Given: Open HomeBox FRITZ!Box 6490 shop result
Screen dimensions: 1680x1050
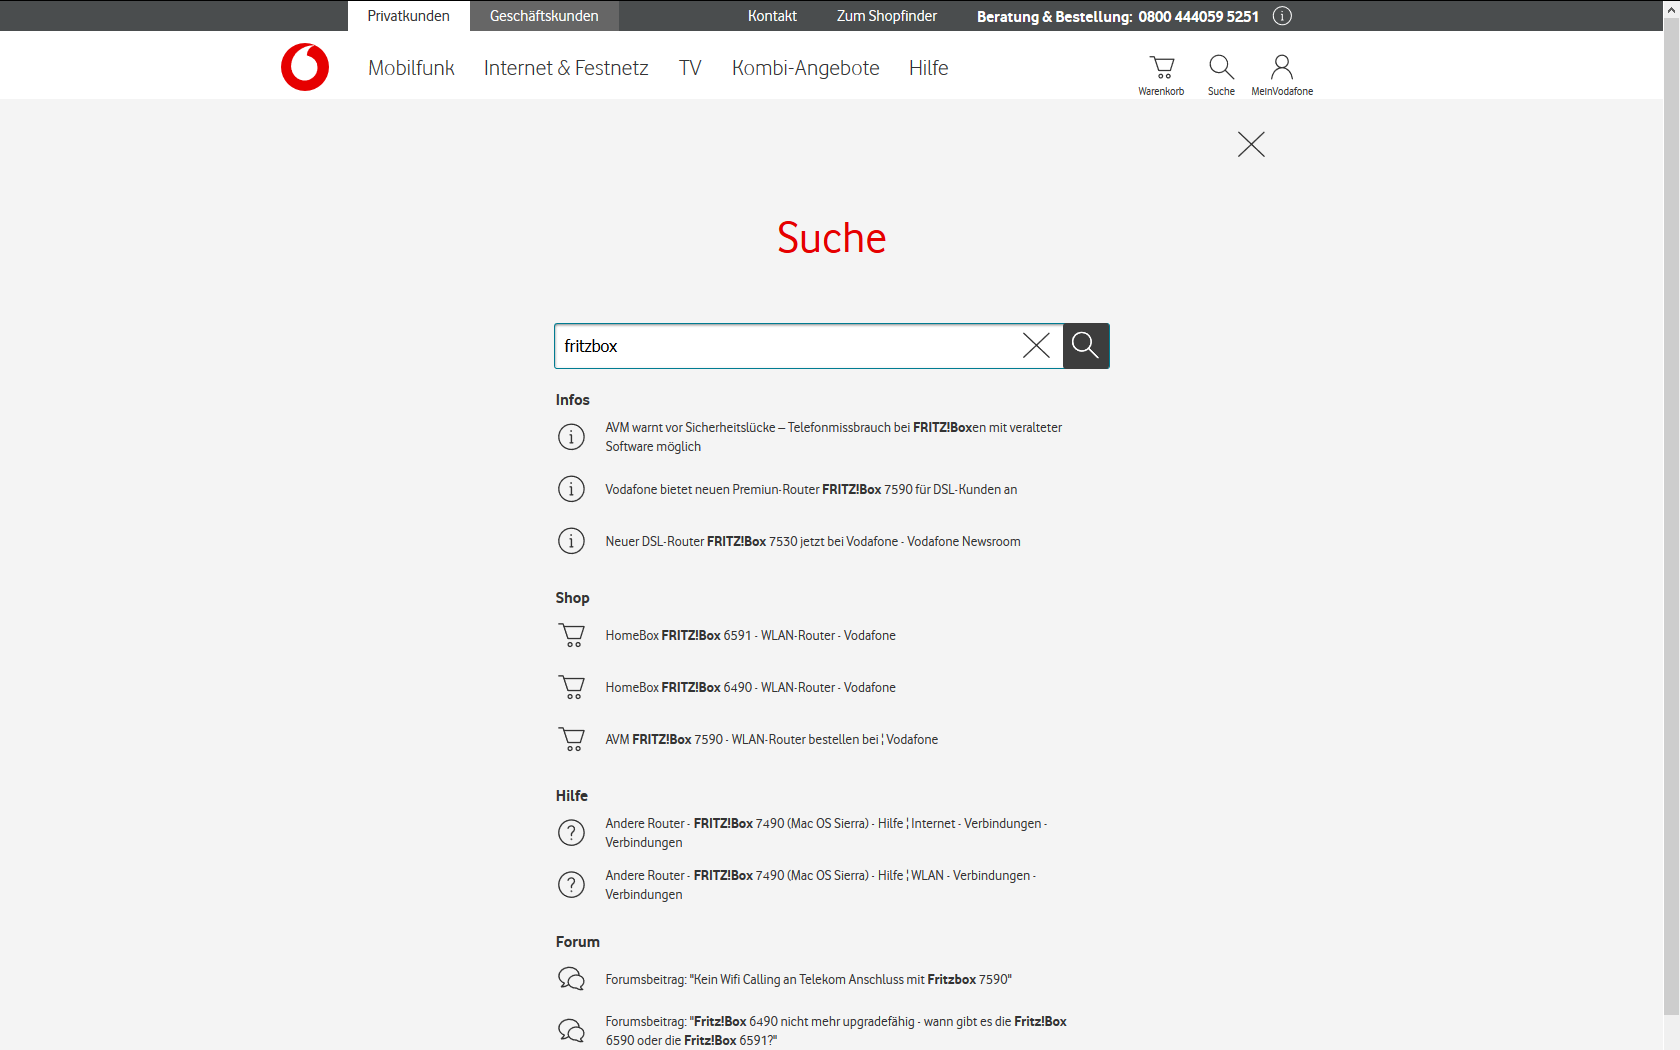Looking at the screenshot, I should click(750, 687).
